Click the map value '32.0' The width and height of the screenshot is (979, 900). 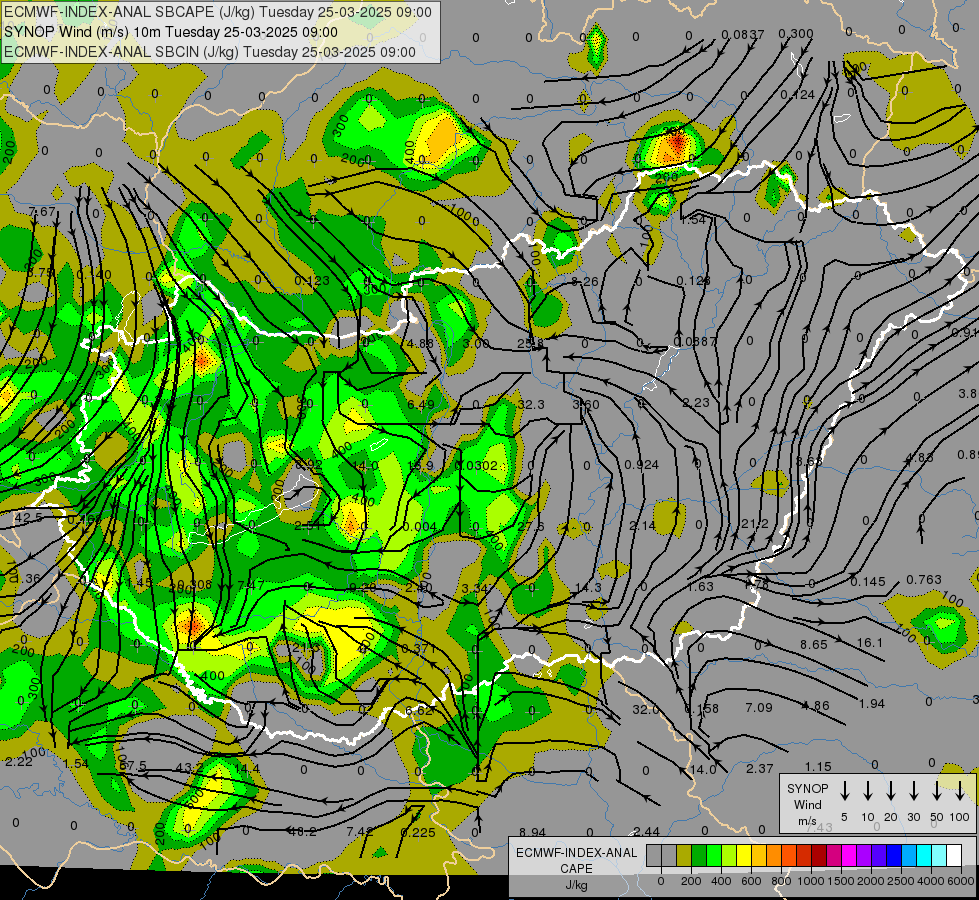646,710
